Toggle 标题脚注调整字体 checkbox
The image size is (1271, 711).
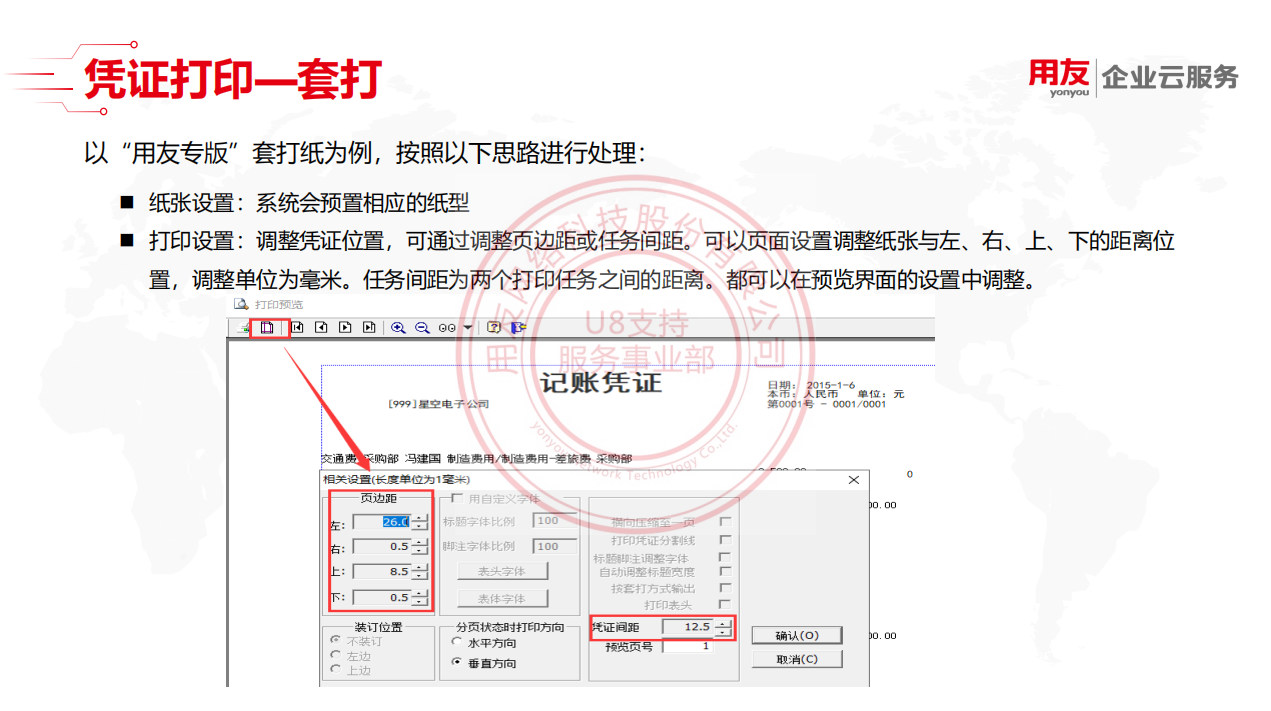pyautogui.click(x=725, y=557)
